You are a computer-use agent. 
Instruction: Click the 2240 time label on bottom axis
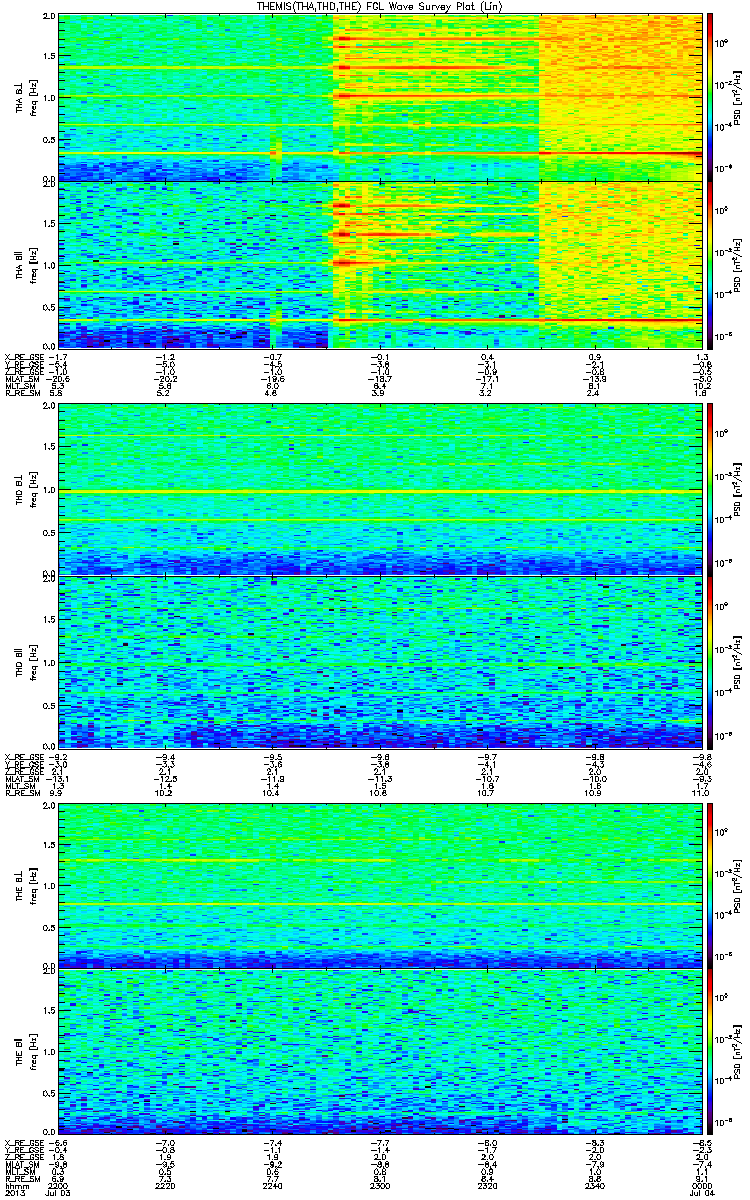273,1185
